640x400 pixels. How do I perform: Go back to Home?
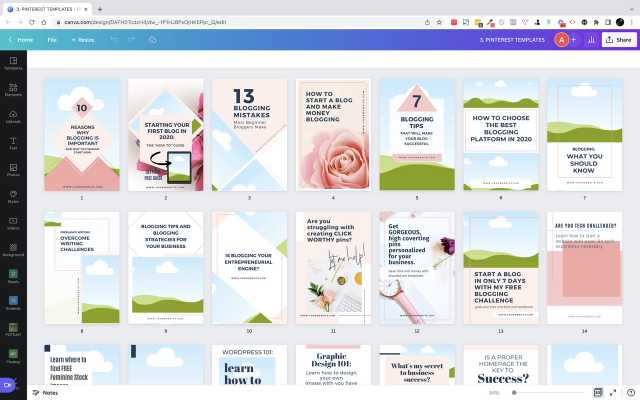(21, 40)
